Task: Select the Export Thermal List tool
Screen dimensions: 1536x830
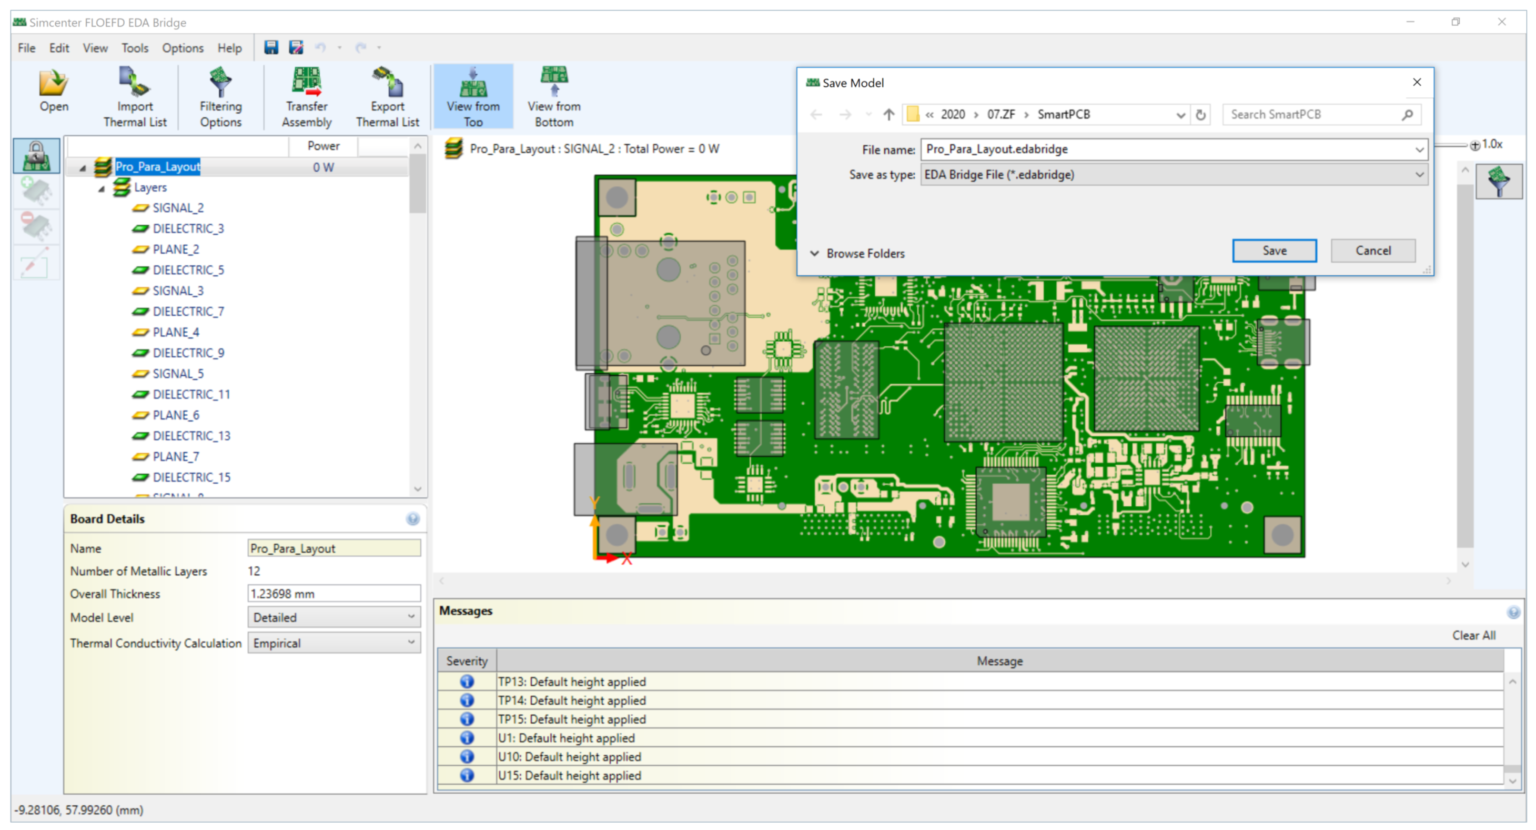Action: (x=387, y=95)
